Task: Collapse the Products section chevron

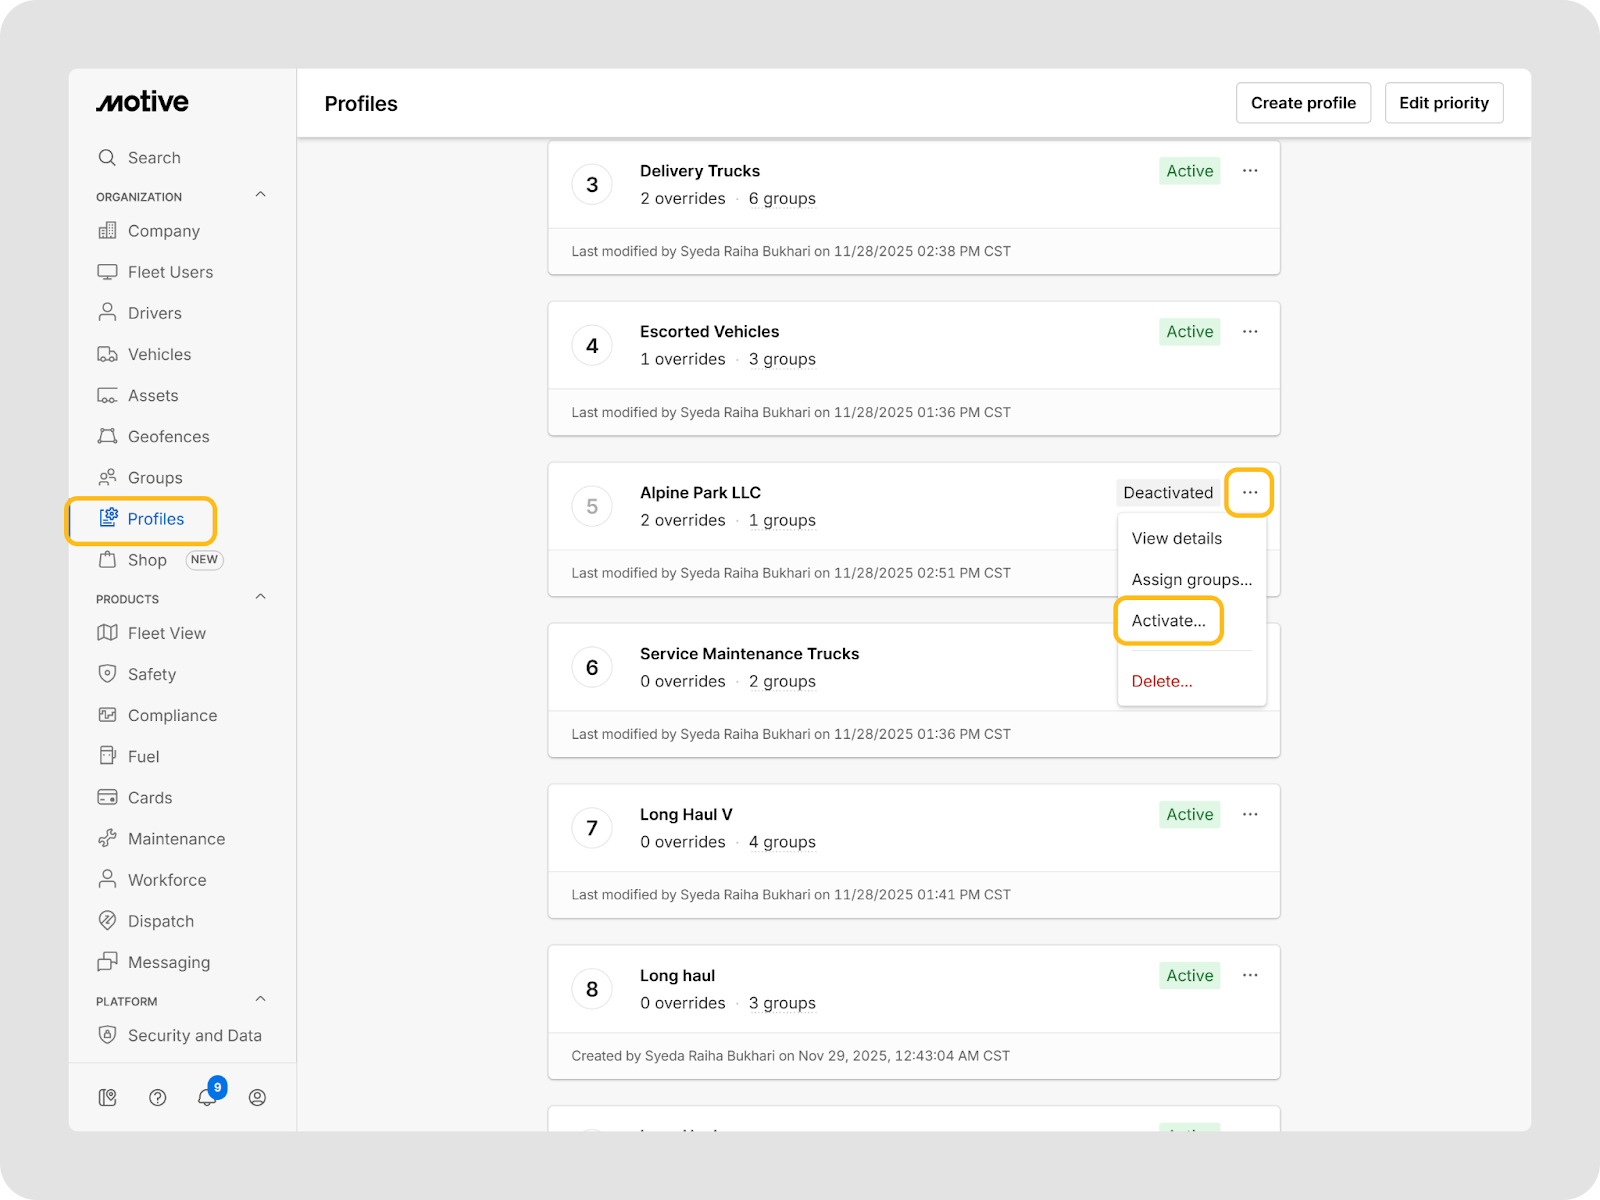Action: 261,597
